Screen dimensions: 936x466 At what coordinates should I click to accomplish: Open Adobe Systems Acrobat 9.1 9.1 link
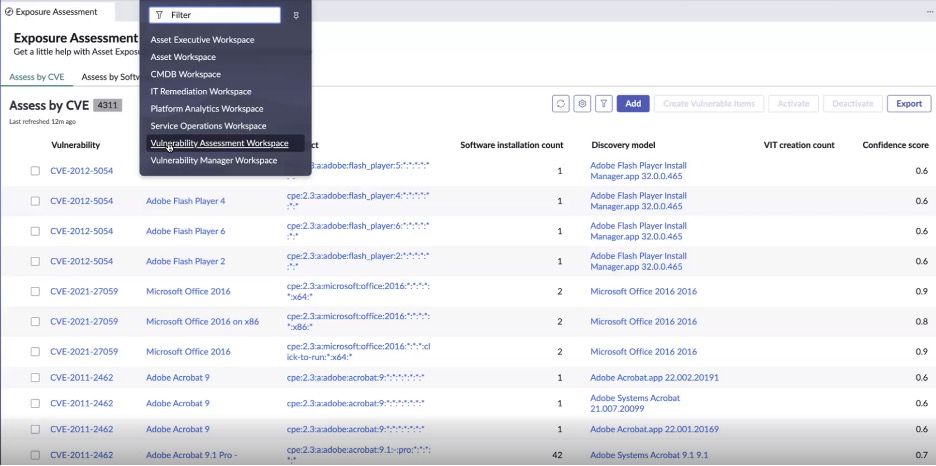click(x=649, y=455)
